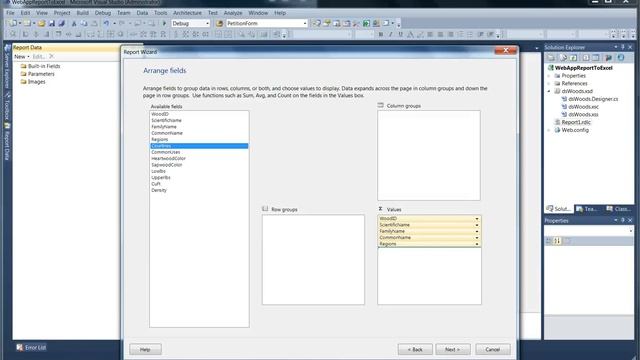
Task: Pin the Properties panel
Action: 623,220
